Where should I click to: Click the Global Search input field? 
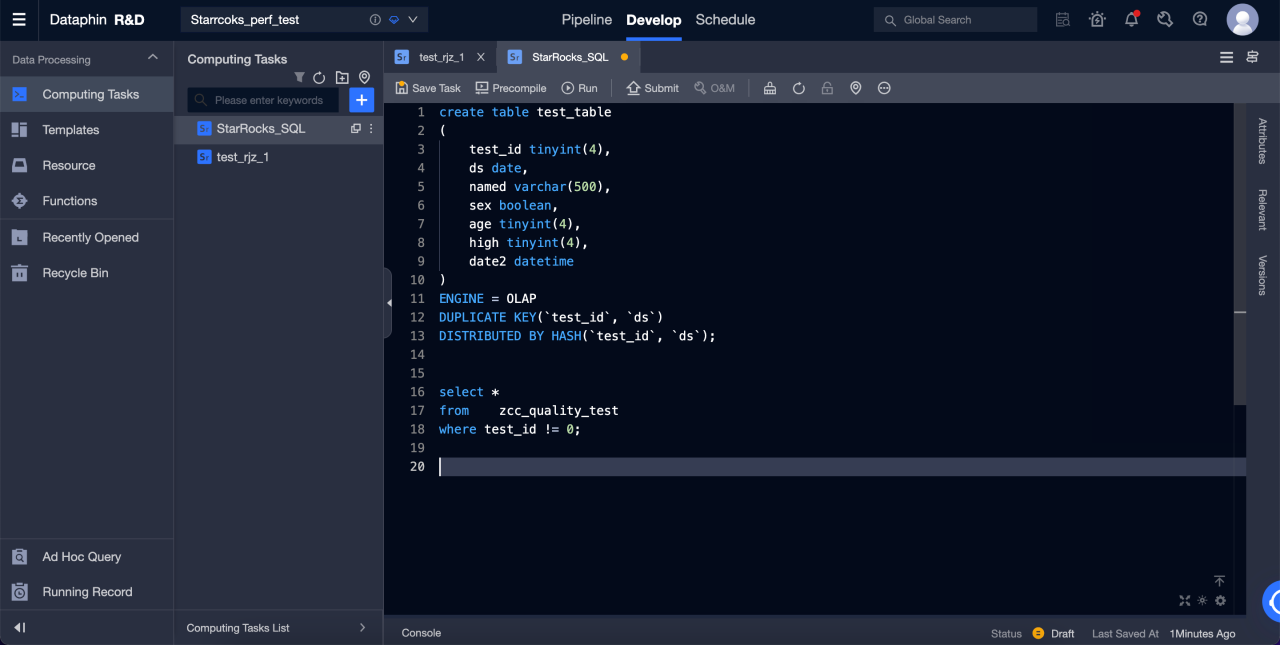coord(955,19)
